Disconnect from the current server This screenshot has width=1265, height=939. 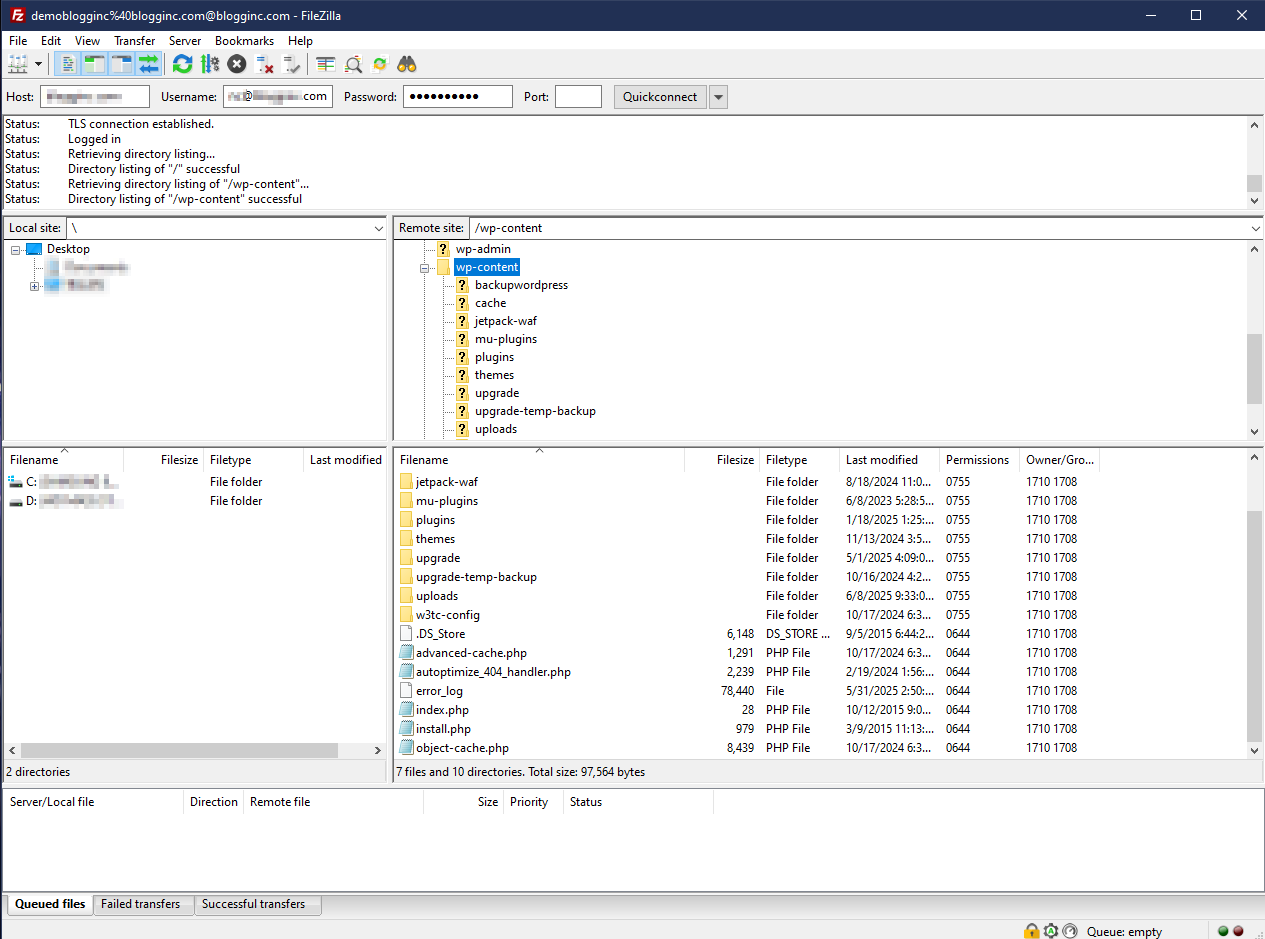264,64
